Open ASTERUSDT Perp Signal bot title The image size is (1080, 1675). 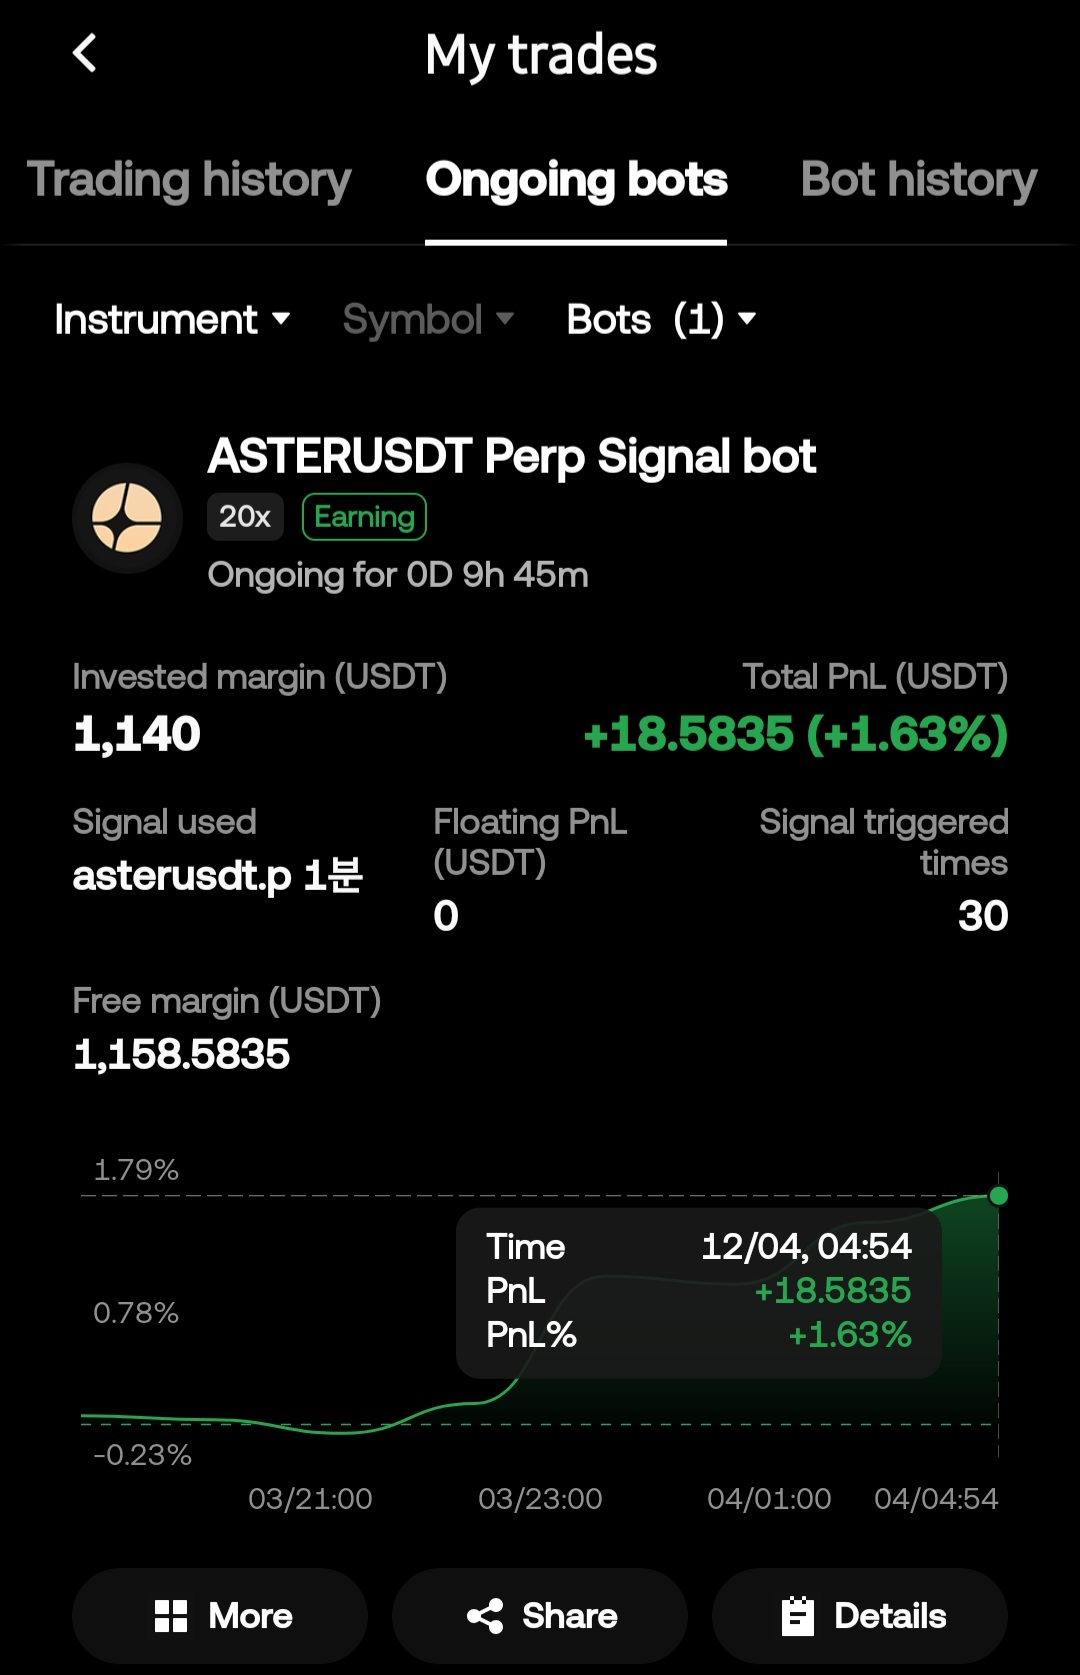pyautogui.click(x=511, y=457)
